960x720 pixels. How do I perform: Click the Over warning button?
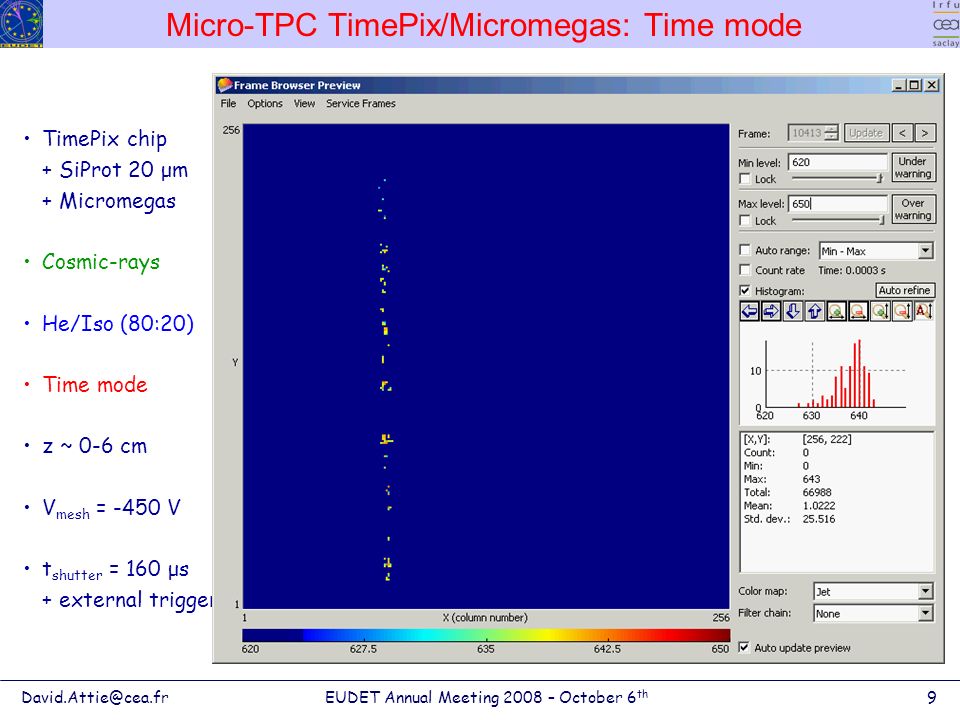tap(912, 209)
